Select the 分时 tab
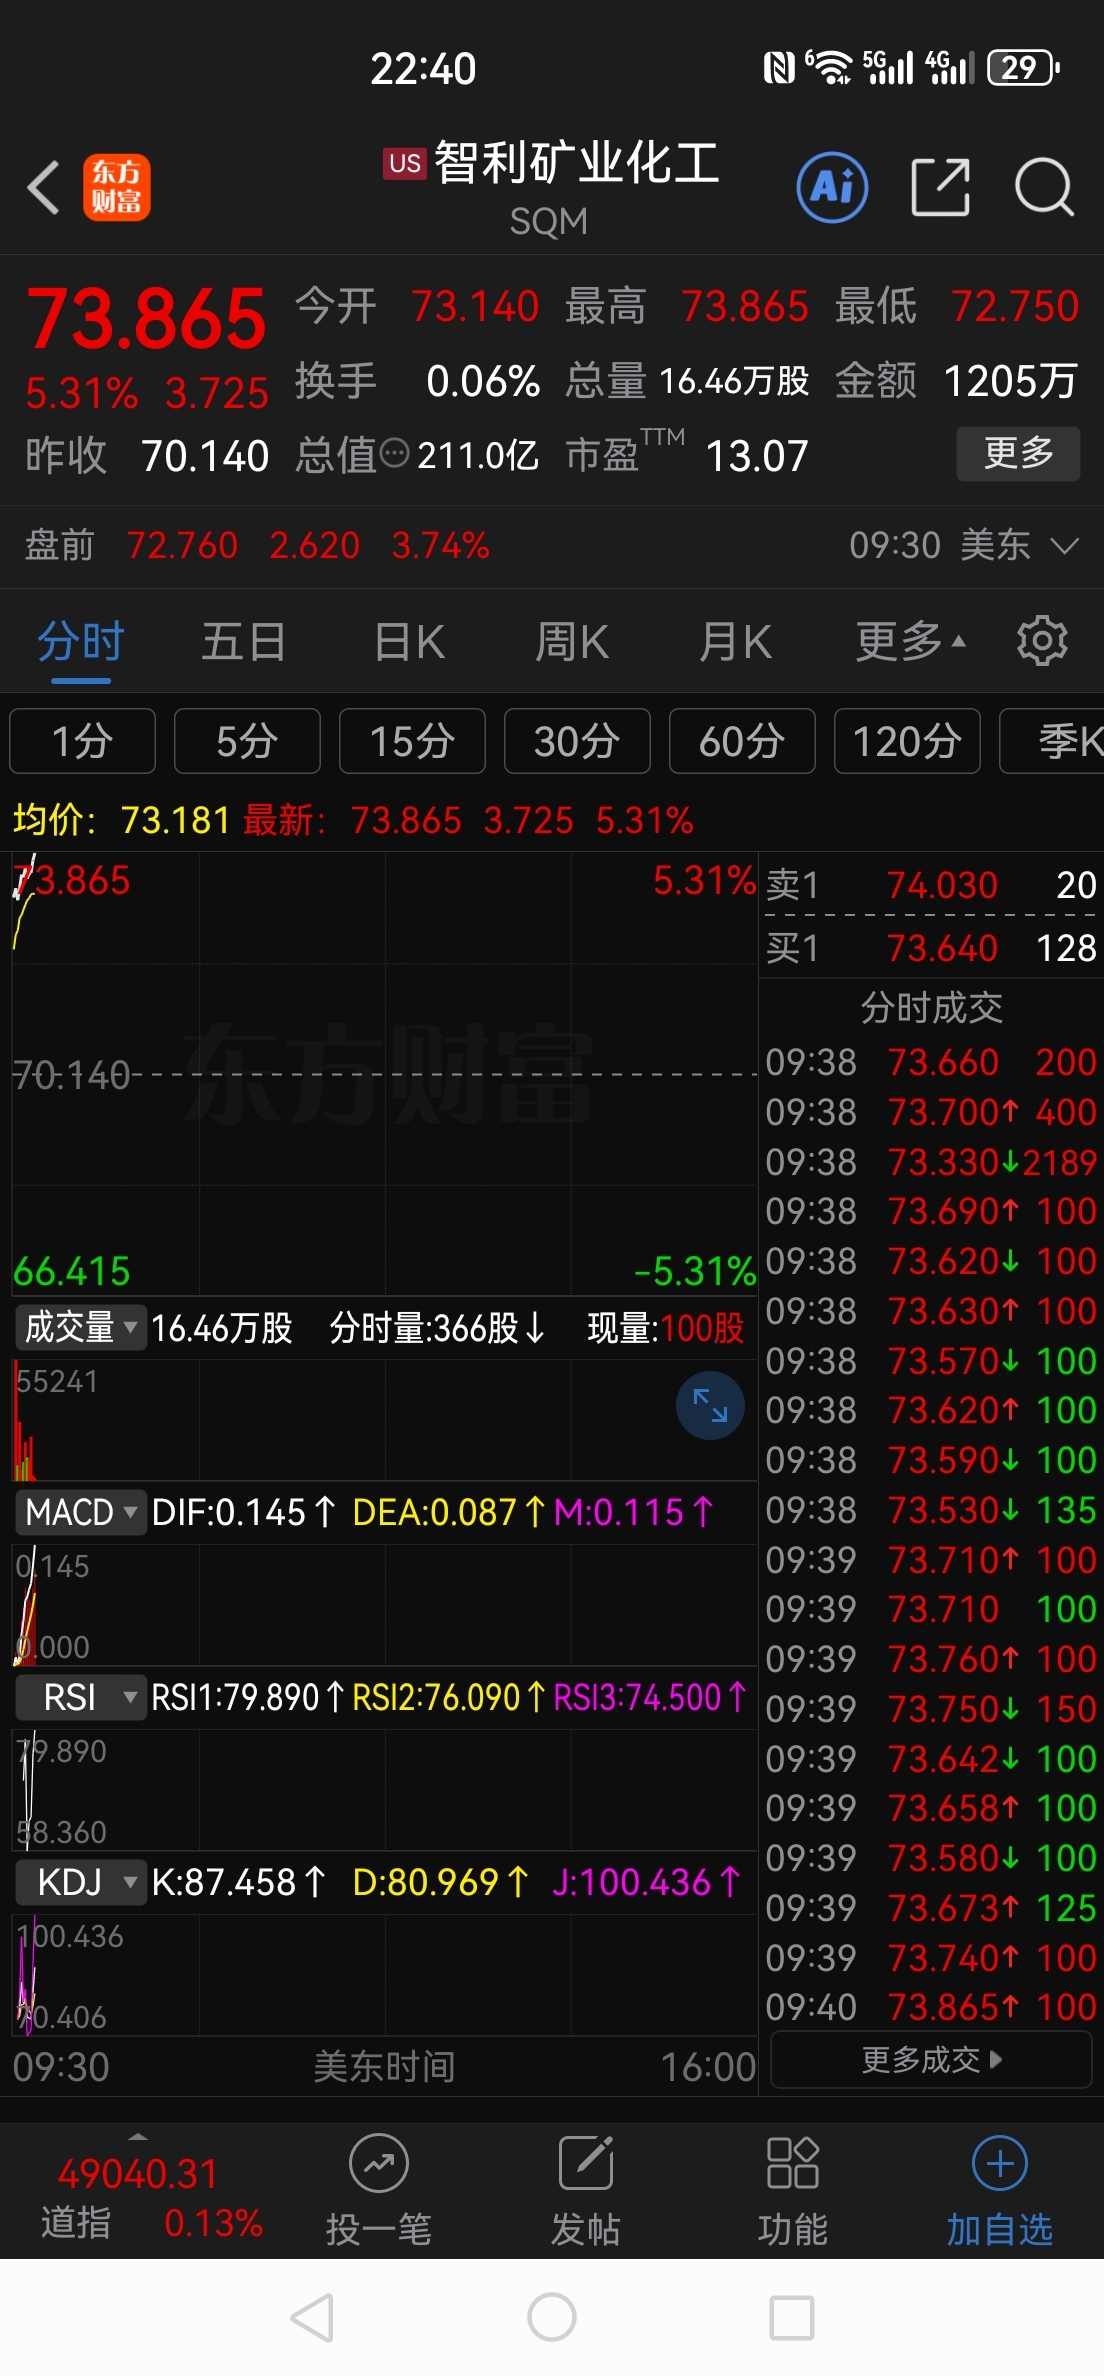This screenshot has width=1104, height=2376. tap(81, 642)
